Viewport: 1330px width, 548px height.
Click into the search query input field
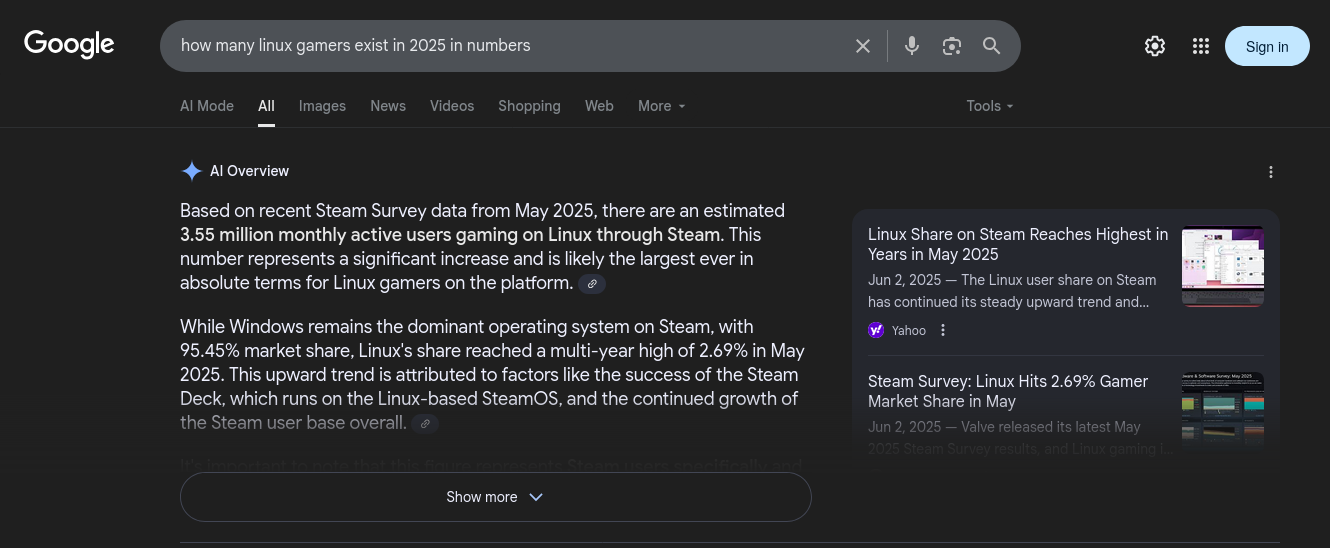tap(510, 46)
